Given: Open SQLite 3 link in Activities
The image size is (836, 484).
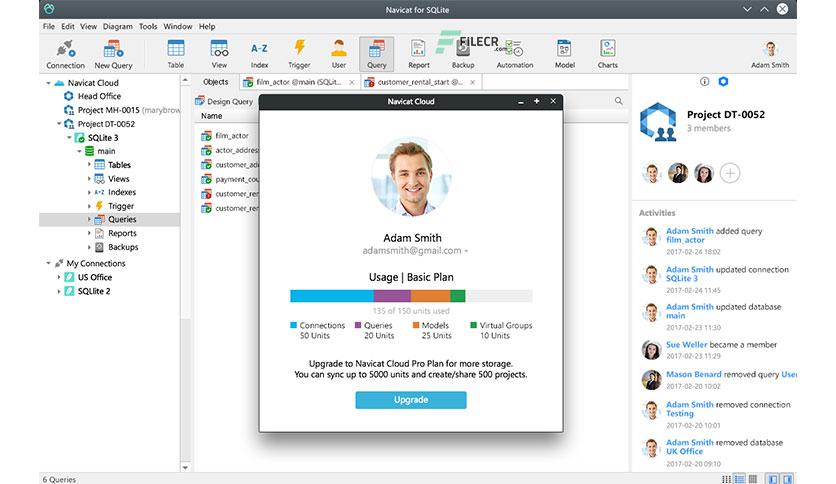Looking at the screenshot, I should [x=681, y=278].
